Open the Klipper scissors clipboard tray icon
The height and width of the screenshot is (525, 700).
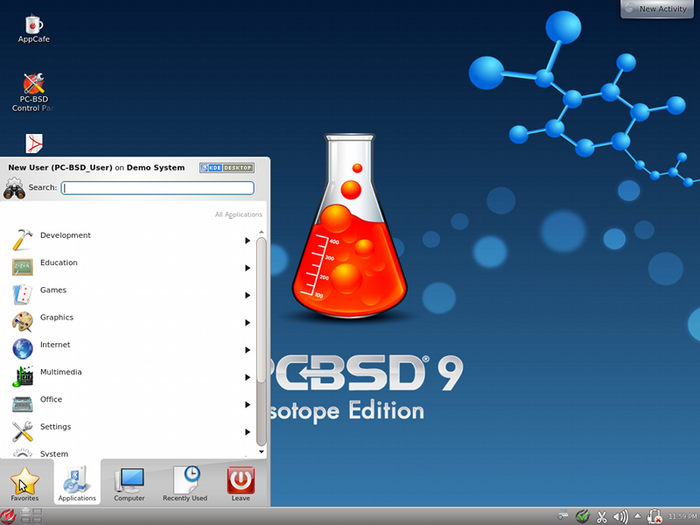(601, 517)
